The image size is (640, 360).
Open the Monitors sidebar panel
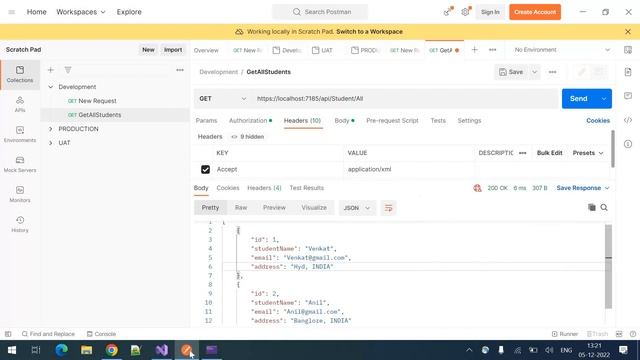tap(20, 194)
